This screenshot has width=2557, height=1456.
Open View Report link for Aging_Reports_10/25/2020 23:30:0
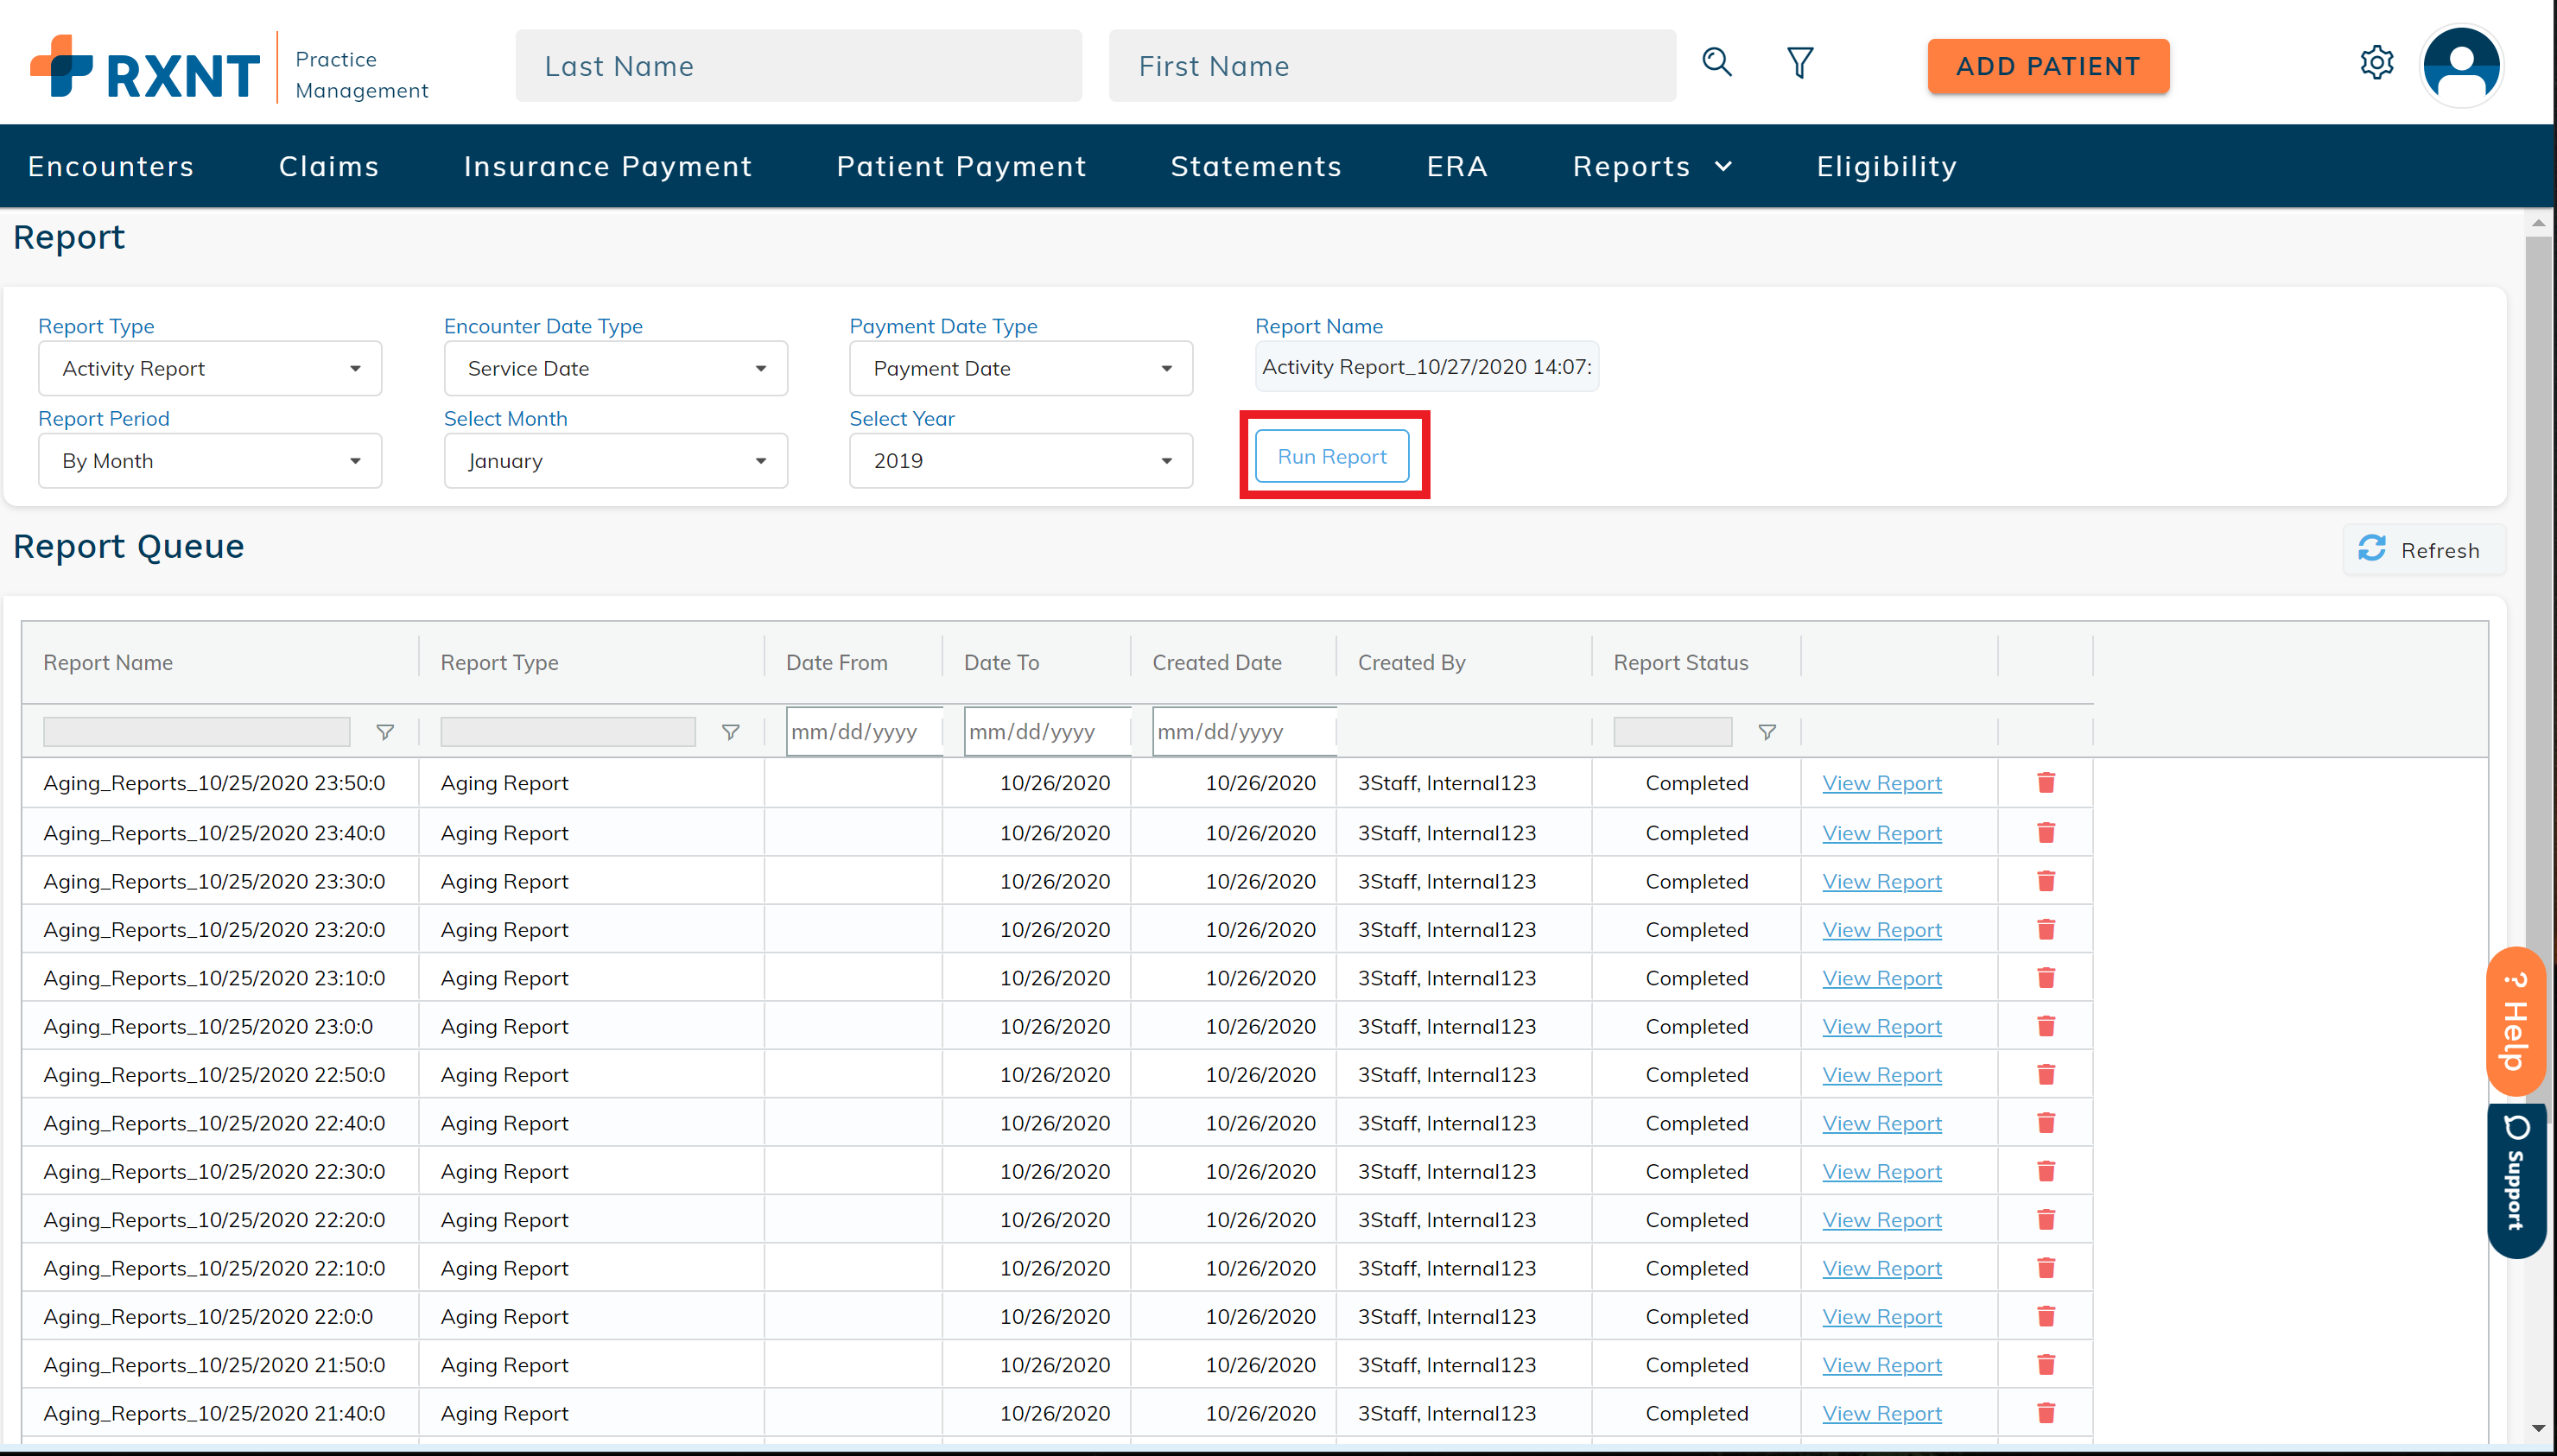[1881, 881]
